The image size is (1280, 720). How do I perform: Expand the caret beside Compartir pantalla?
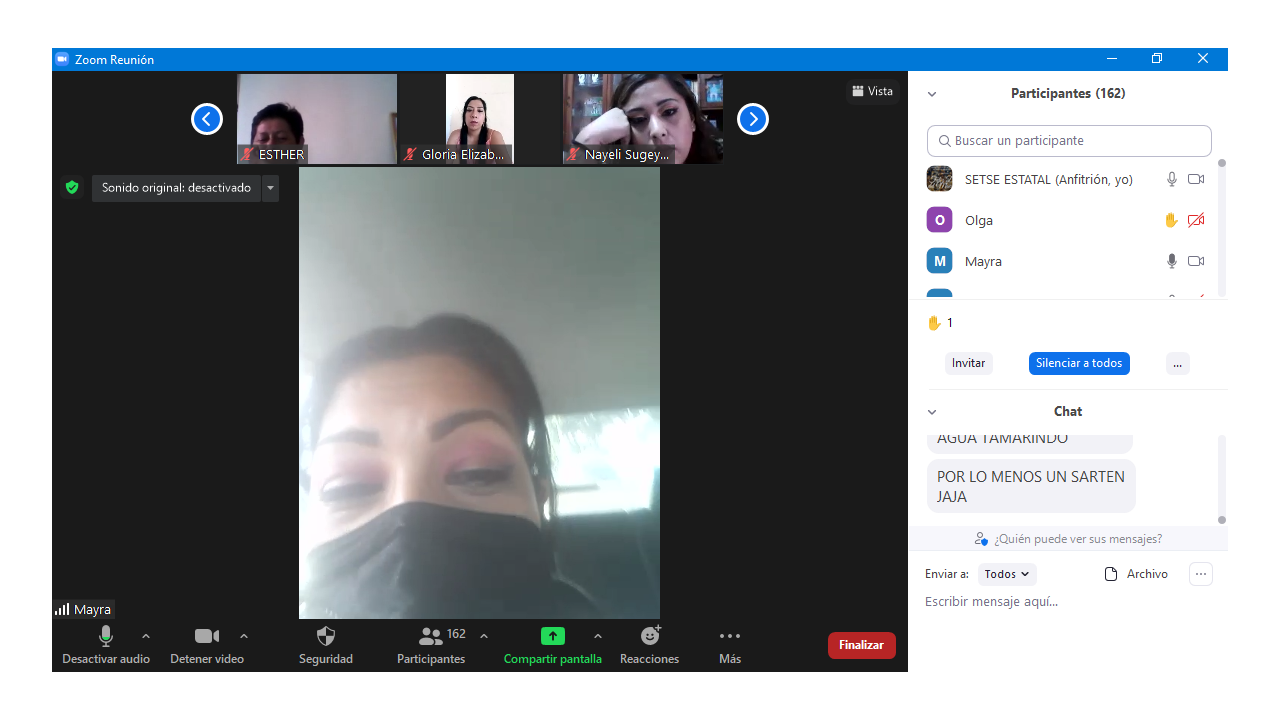598,636
